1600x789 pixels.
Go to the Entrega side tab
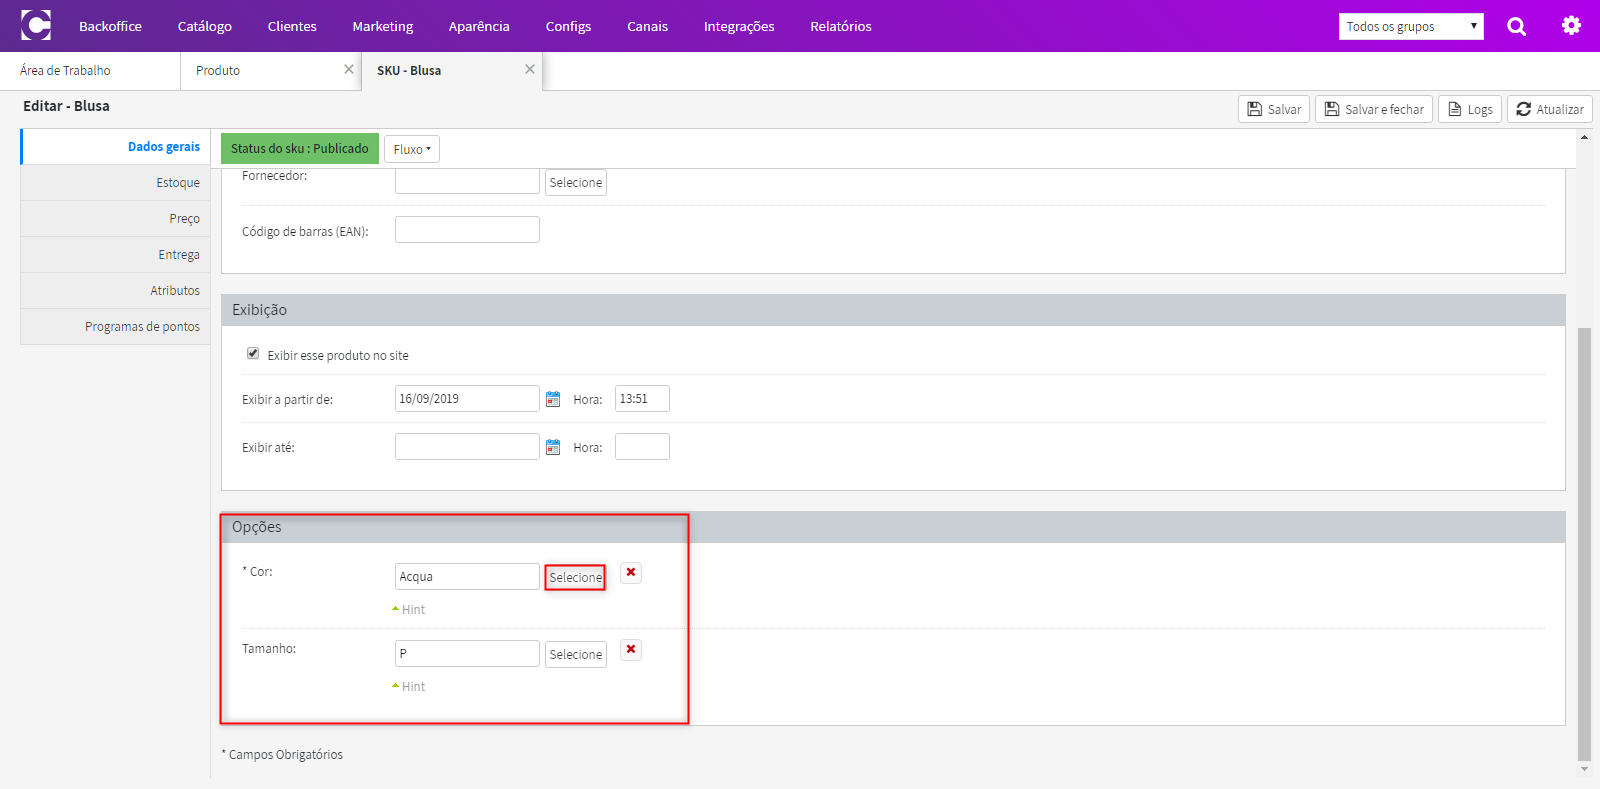(x=116, y=255)
